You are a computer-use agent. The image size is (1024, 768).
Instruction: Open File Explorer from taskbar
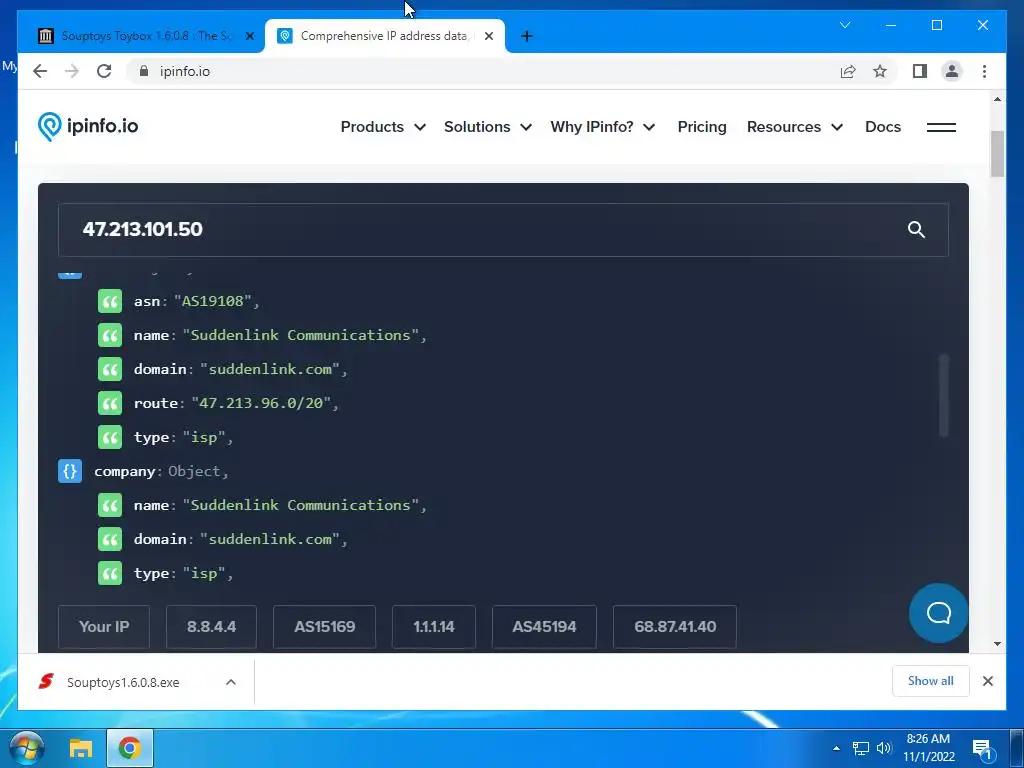(x=81, y=748)
